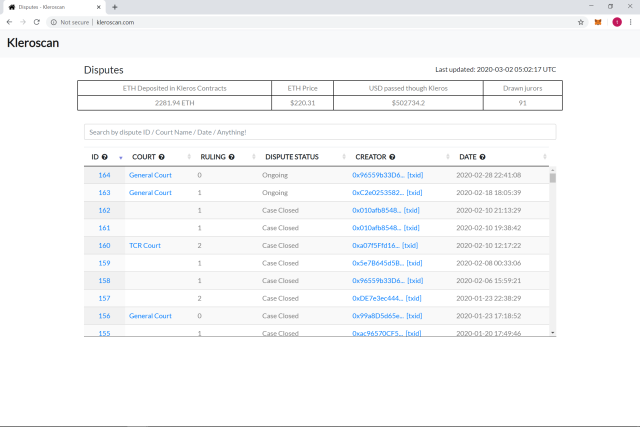Click the table's vertical scrollbar thumb
640x427 pixels.
[x=553, y=178]
